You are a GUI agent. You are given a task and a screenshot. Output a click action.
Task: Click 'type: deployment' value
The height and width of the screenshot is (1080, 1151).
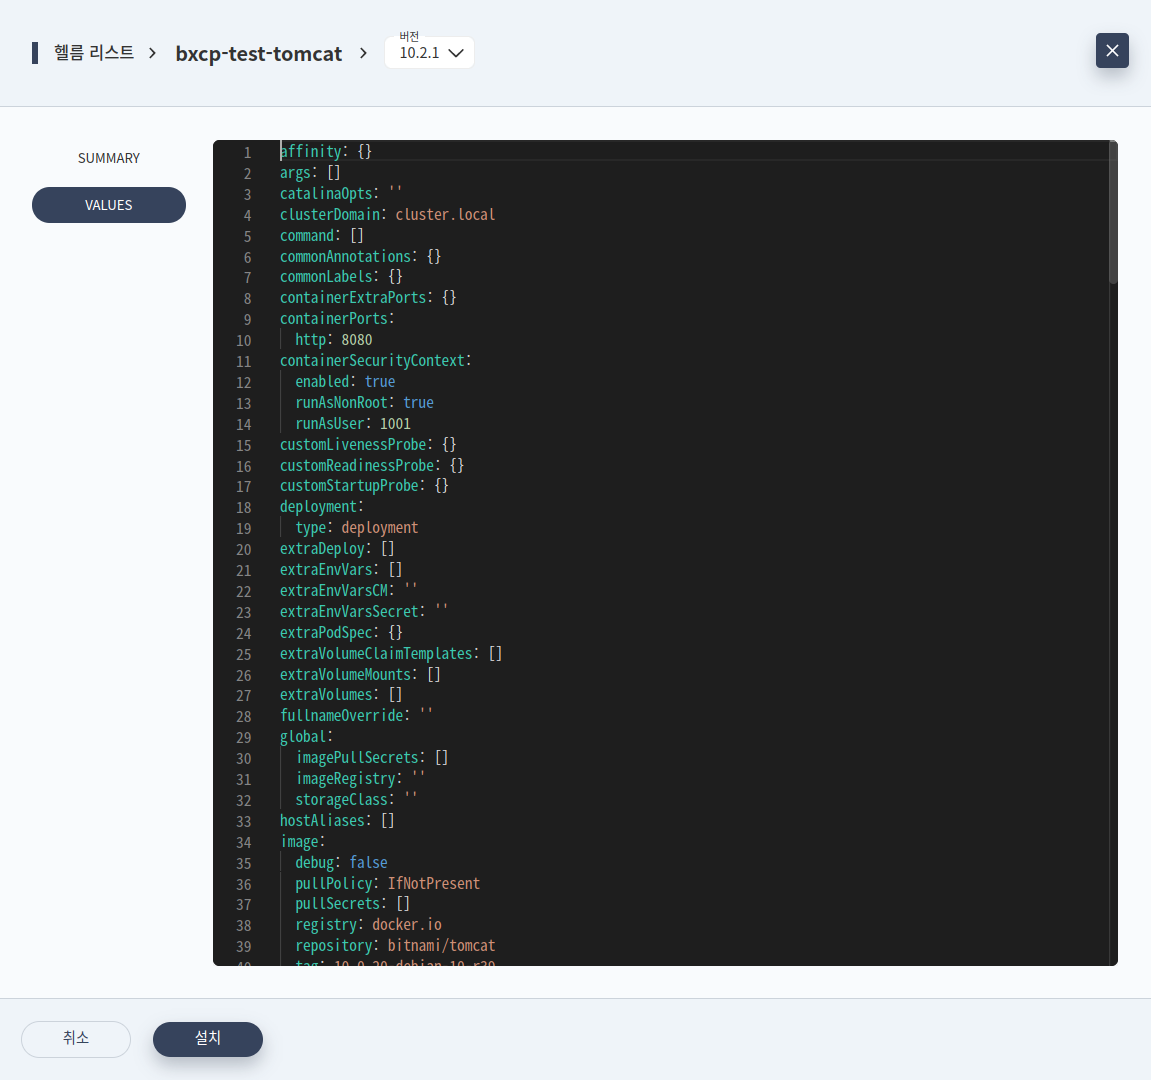click(x=380, y=528)
